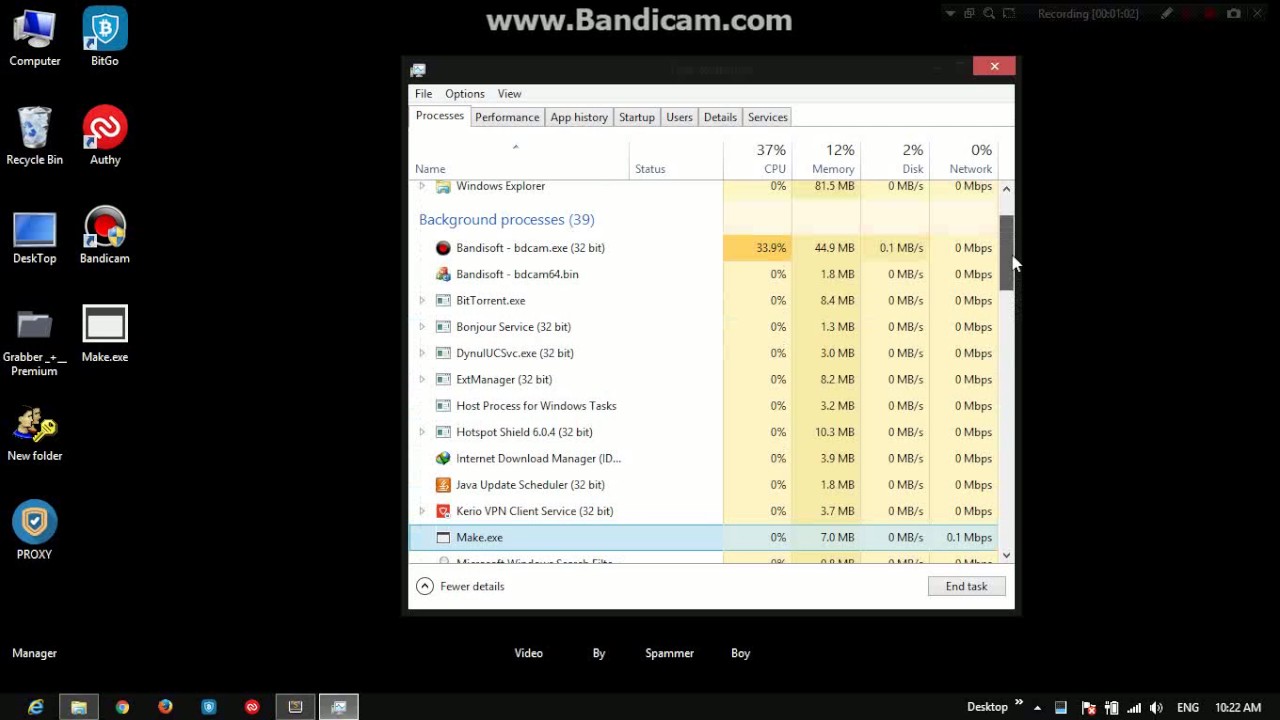Switch to the Performance tab
The height and width of the screenshot is (720, 1280).
(x=507, y=117)
